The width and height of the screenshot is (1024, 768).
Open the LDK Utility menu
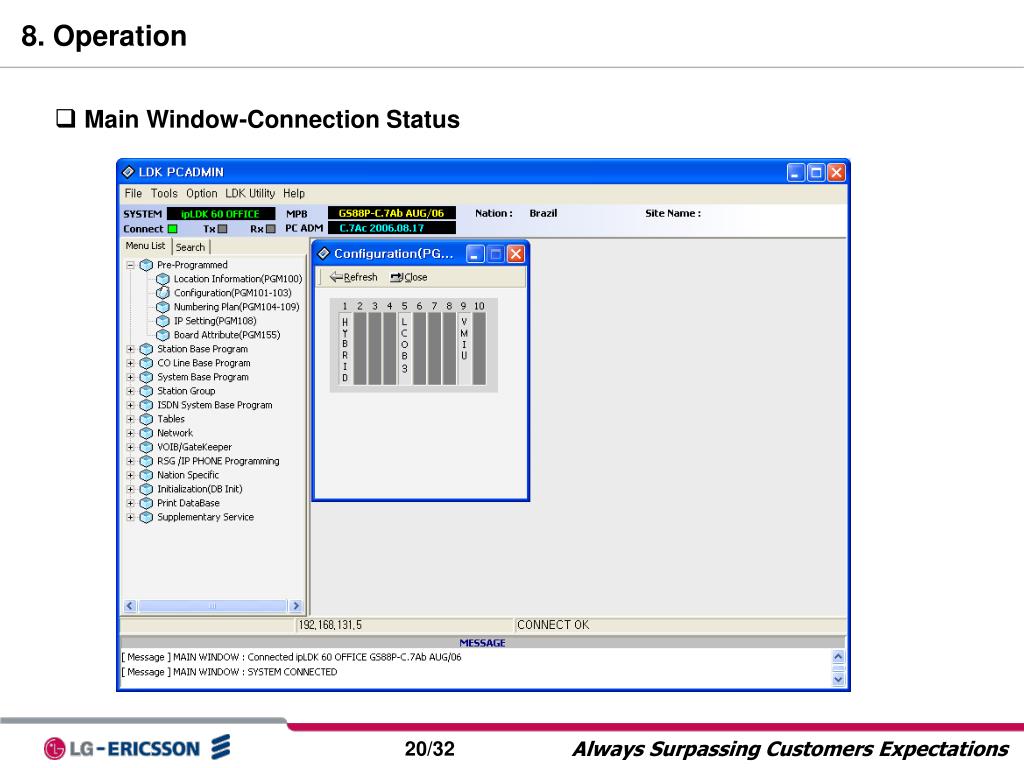pyautogui.click(x=250, y=193)
